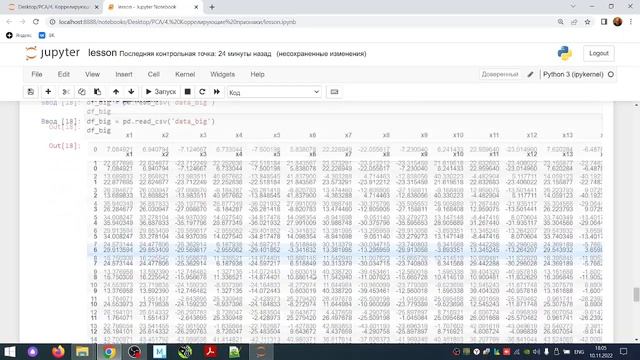Open the notification center in taskbar
640x360 pixels.
tap(623, 351)
